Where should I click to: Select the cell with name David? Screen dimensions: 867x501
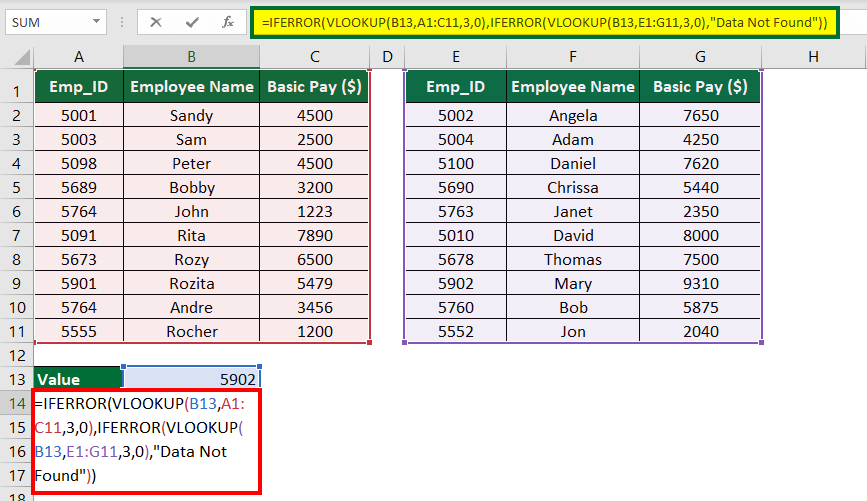tap(573, 236)
